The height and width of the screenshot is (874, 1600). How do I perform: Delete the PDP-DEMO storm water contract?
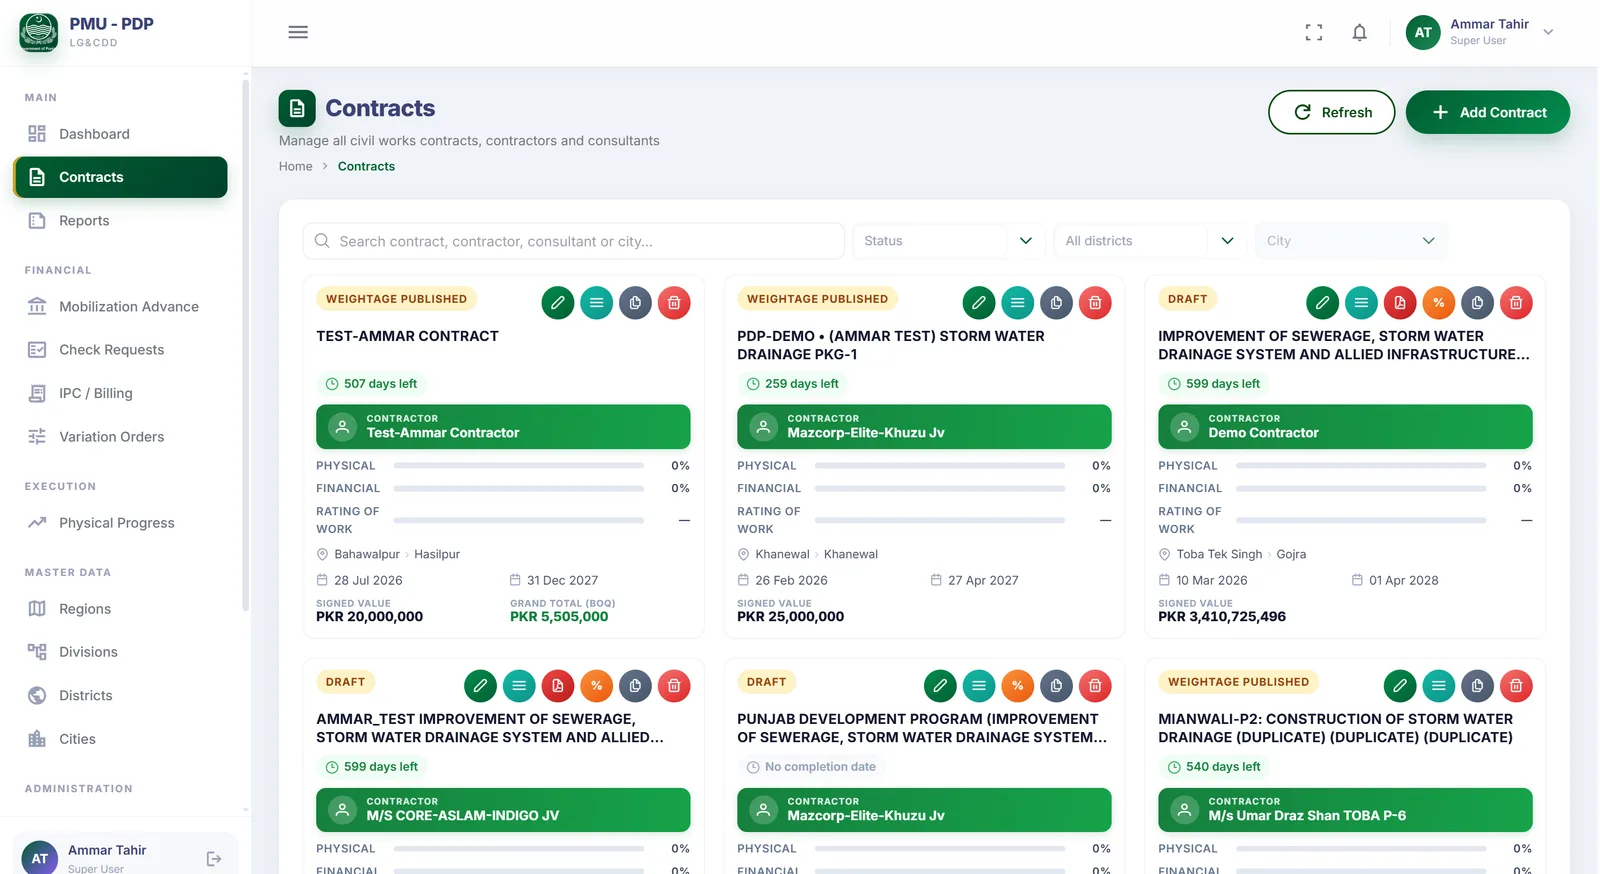[1095, 303]
